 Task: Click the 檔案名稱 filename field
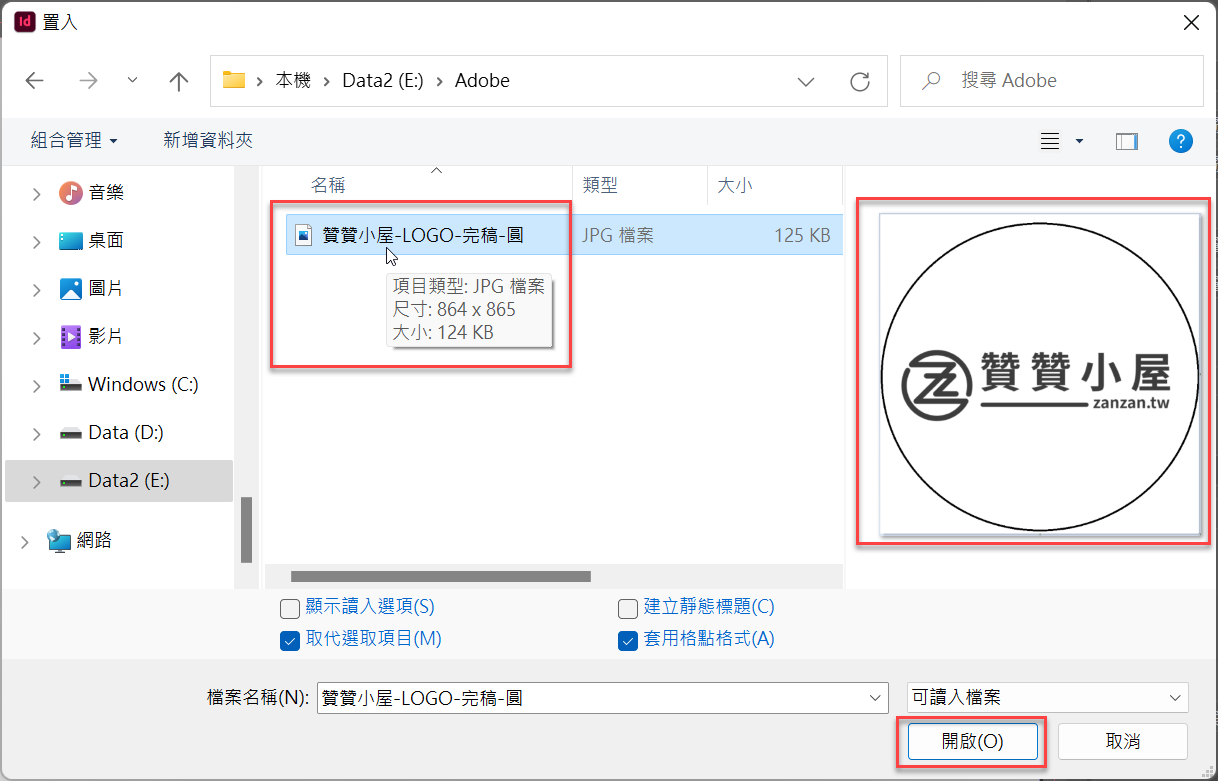click(602, 698)
